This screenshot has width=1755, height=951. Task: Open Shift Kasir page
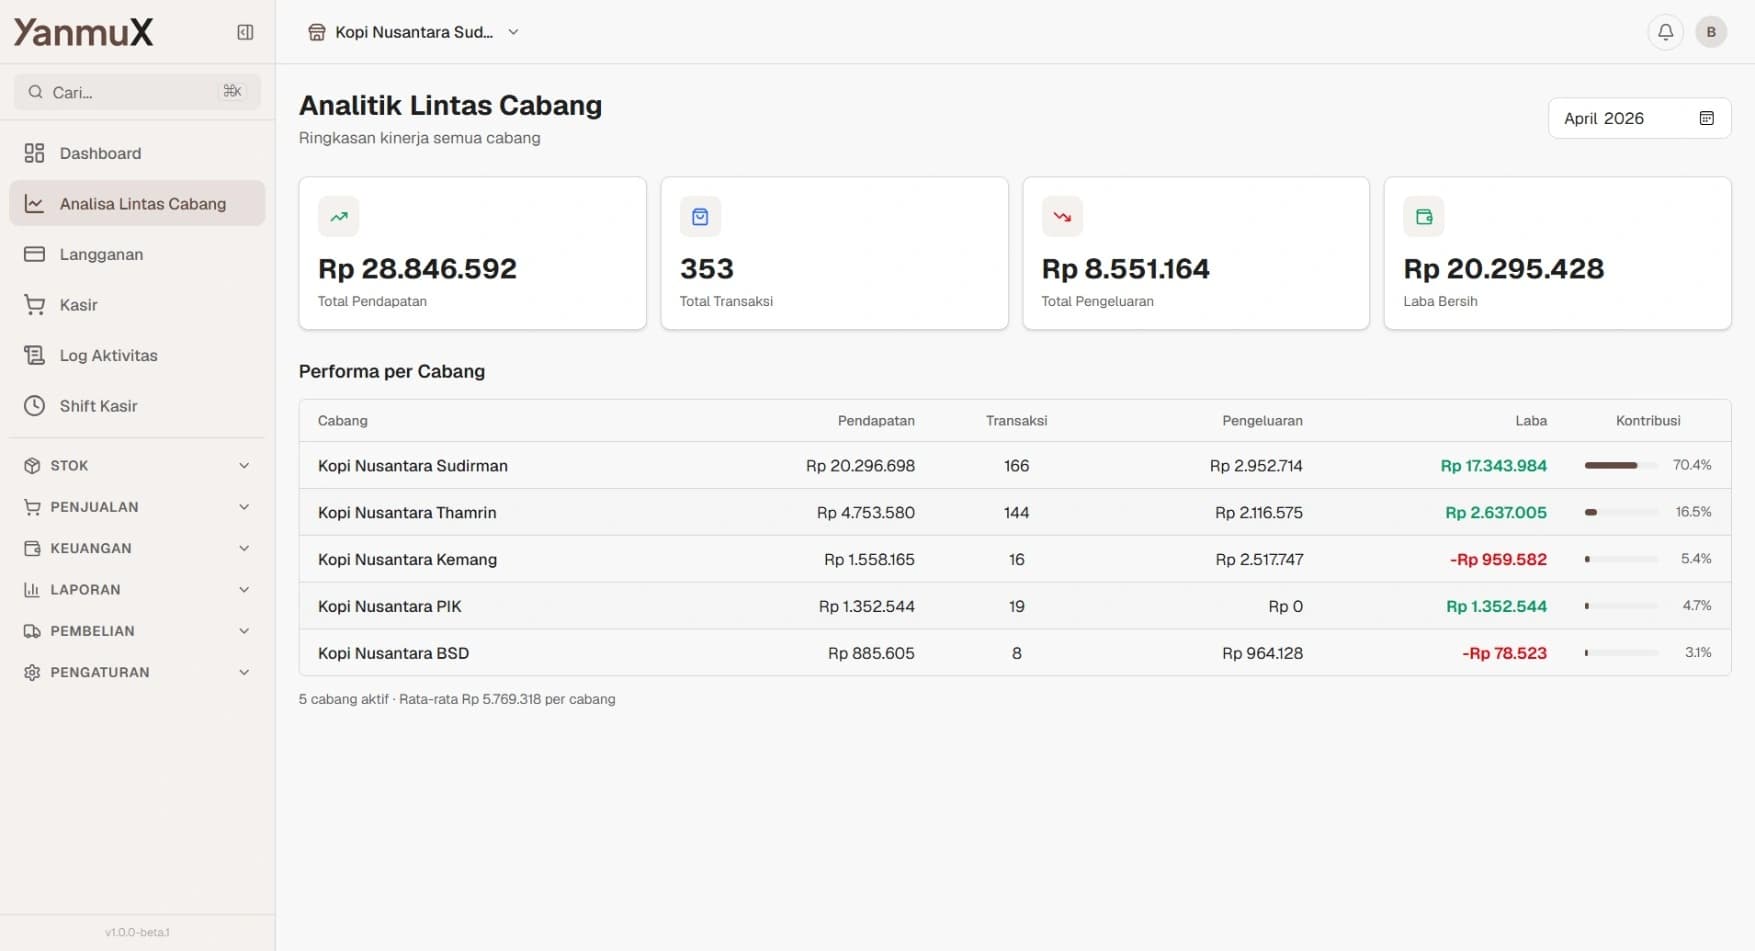click(x=98, y=406)
